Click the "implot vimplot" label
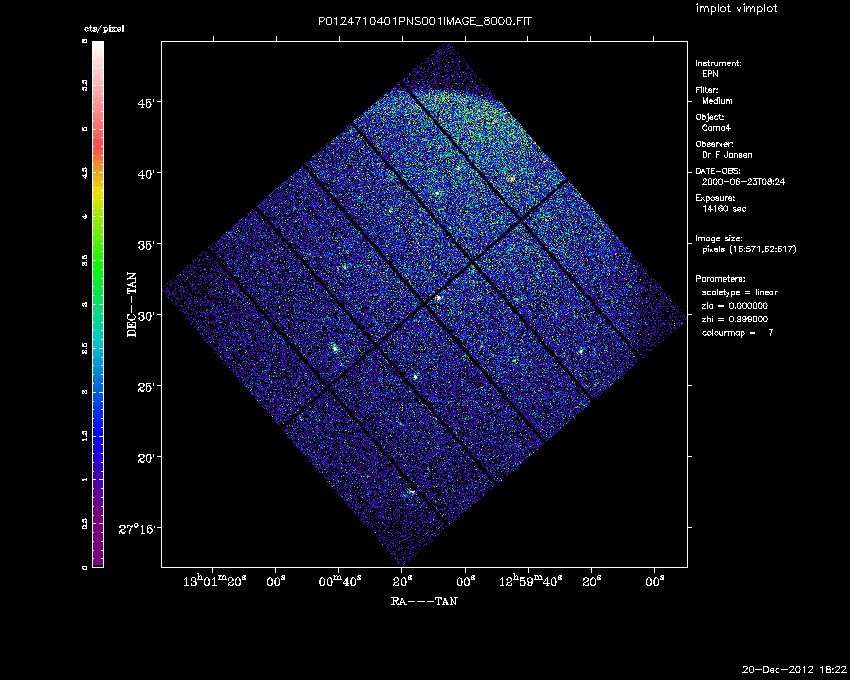This screenshot has width=850, height=680. [736, 9]
